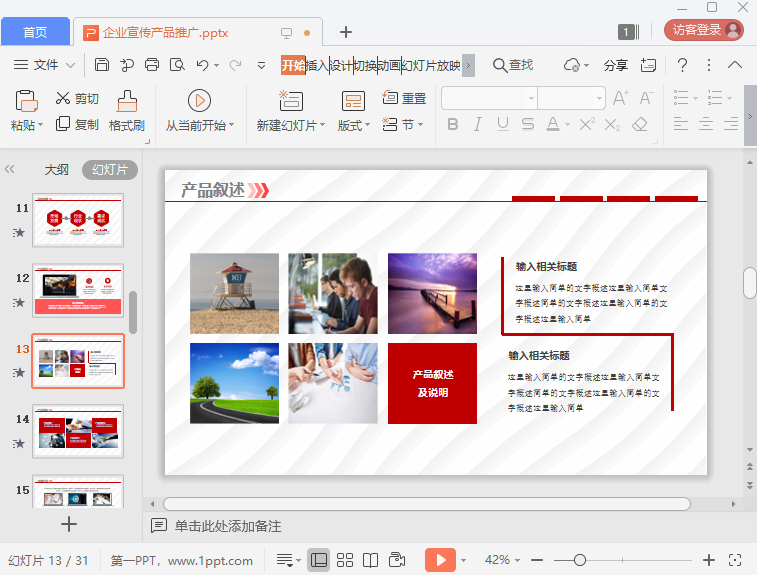Switch to slide sorter grid view
The height and width of the screenshot is (575, 757).
click(345, 560)
